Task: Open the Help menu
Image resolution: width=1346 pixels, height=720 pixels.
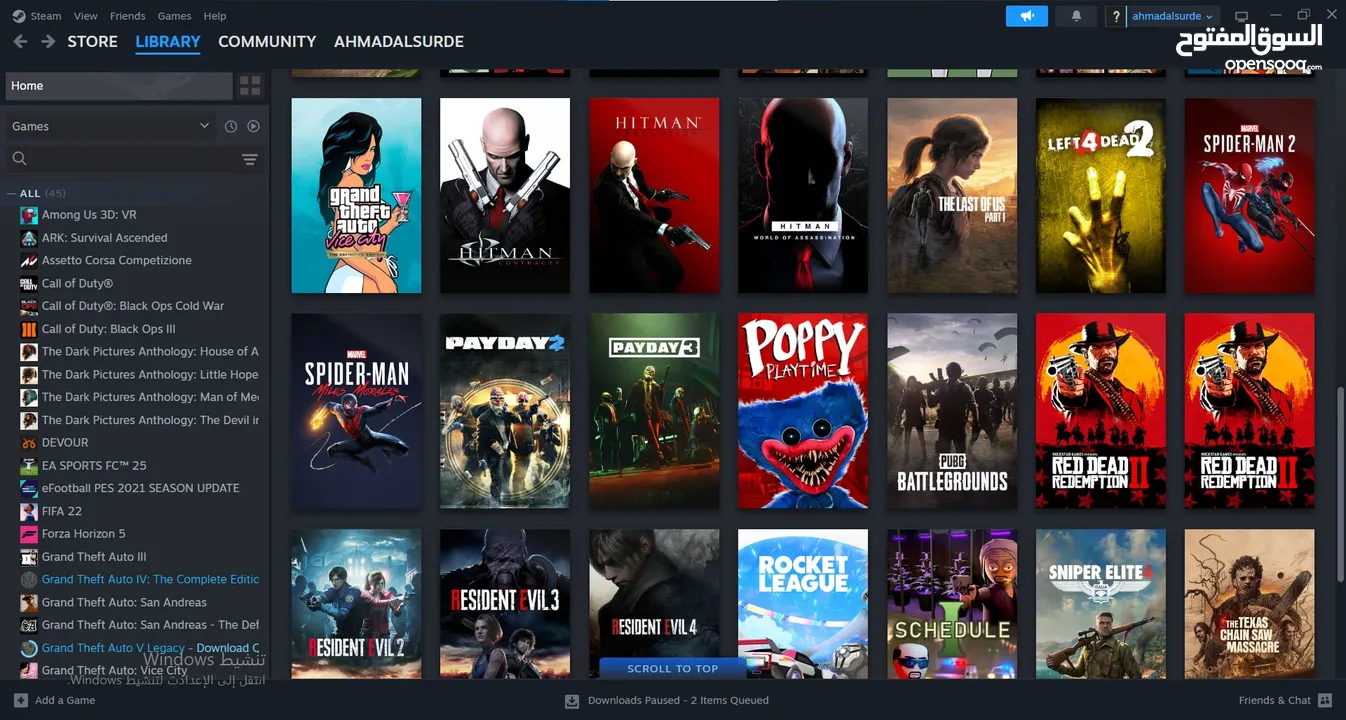Action: (x=215, y=16)
